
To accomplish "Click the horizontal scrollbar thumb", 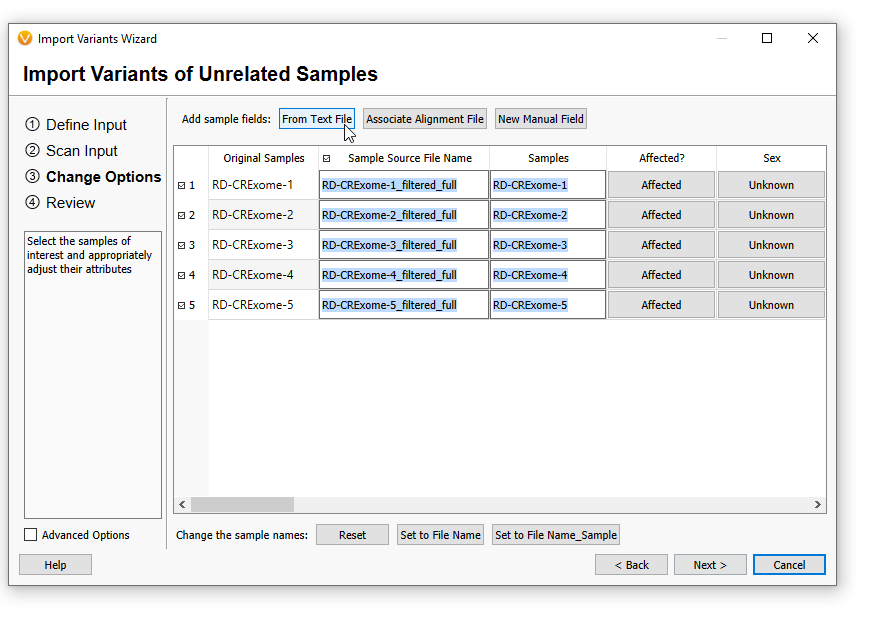I will coord(242,504).
